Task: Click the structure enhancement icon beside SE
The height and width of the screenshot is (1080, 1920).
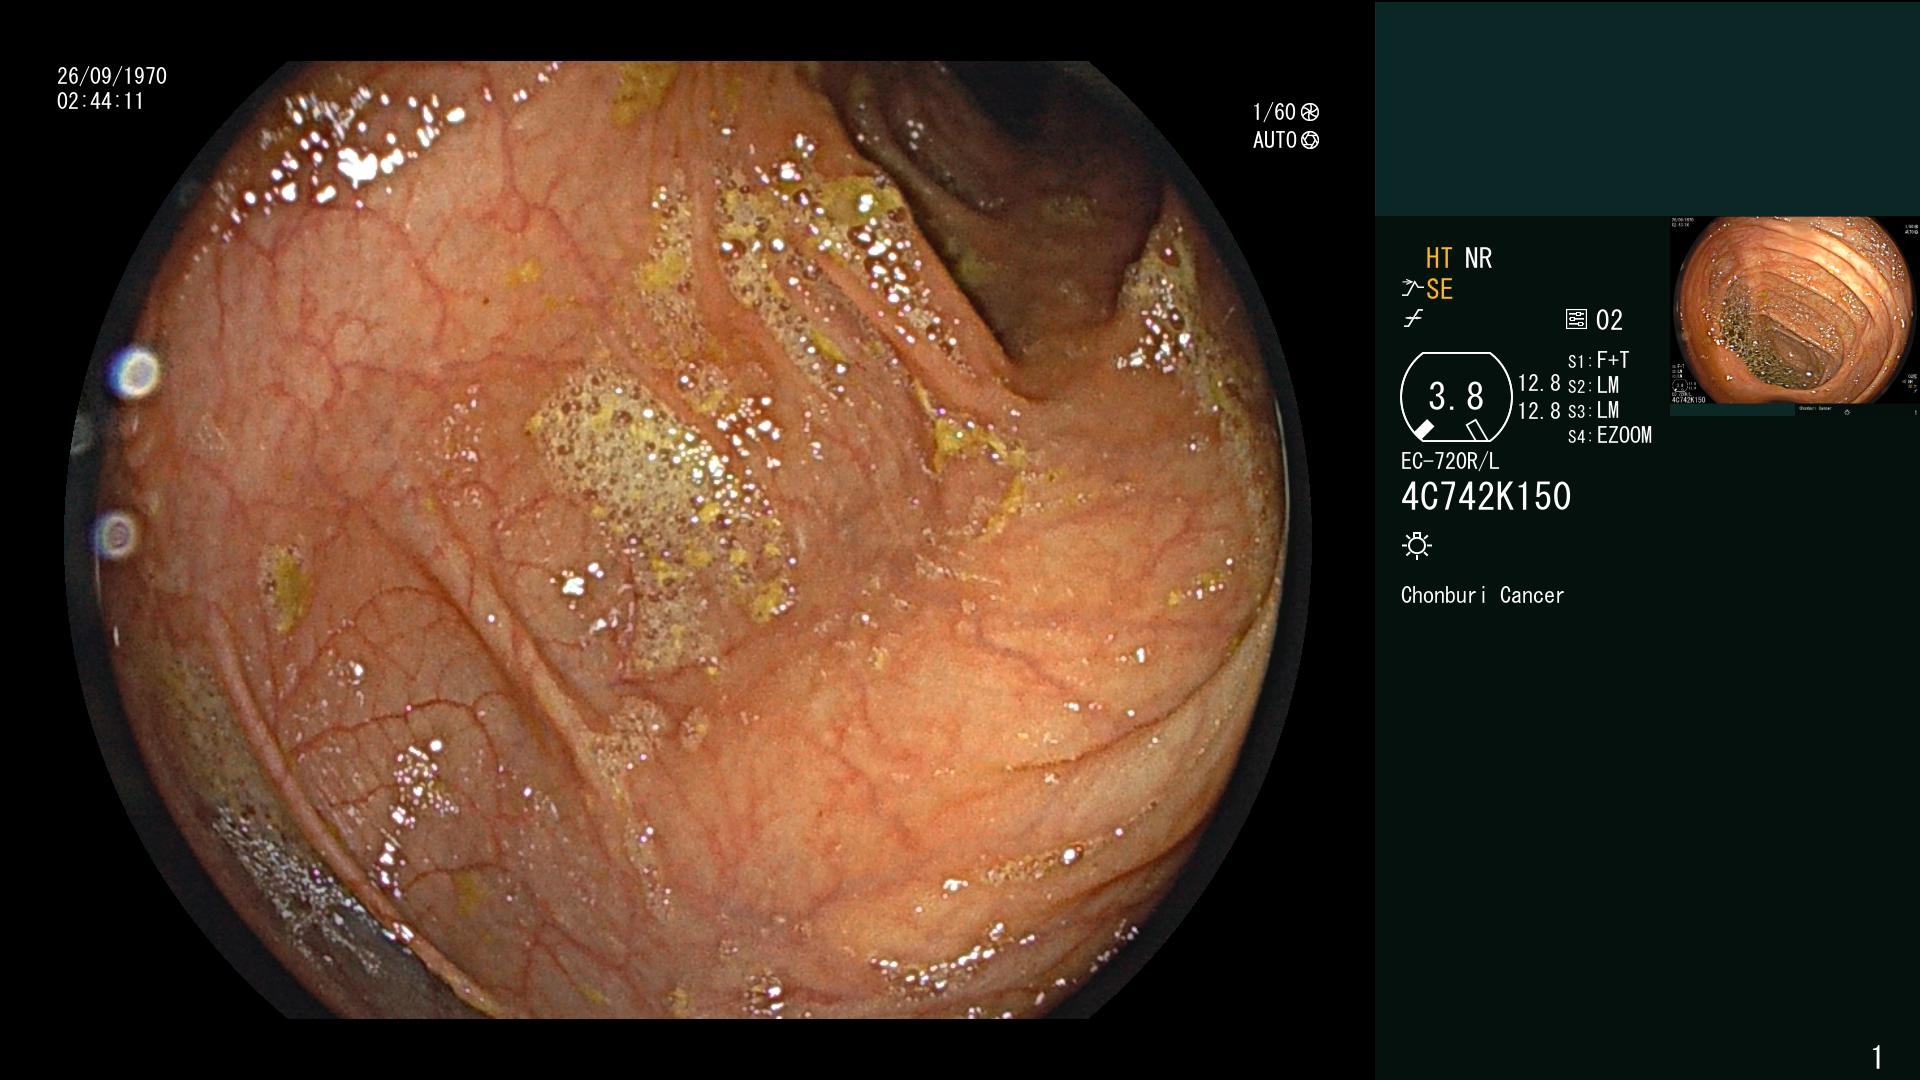Action: 1411,289
